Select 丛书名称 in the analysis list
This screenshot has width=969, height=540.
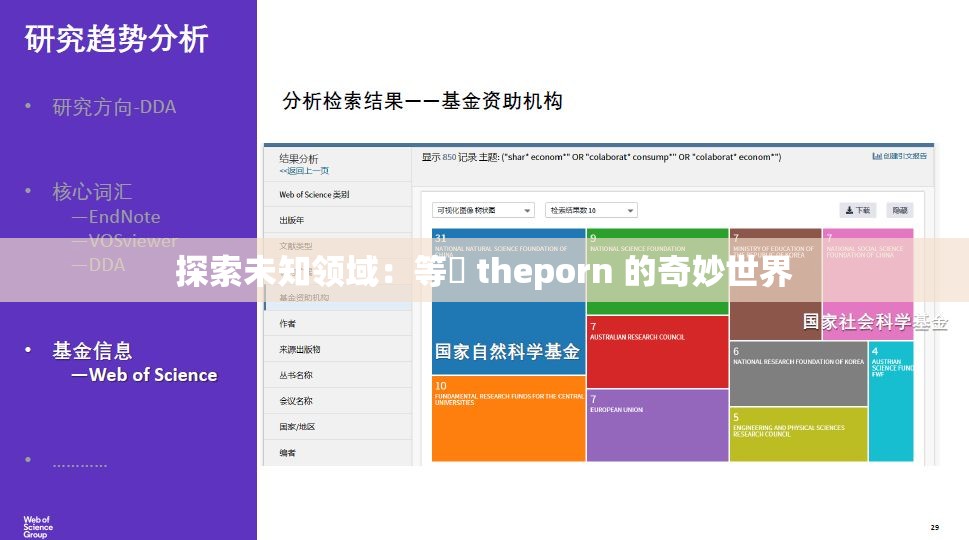337,375
